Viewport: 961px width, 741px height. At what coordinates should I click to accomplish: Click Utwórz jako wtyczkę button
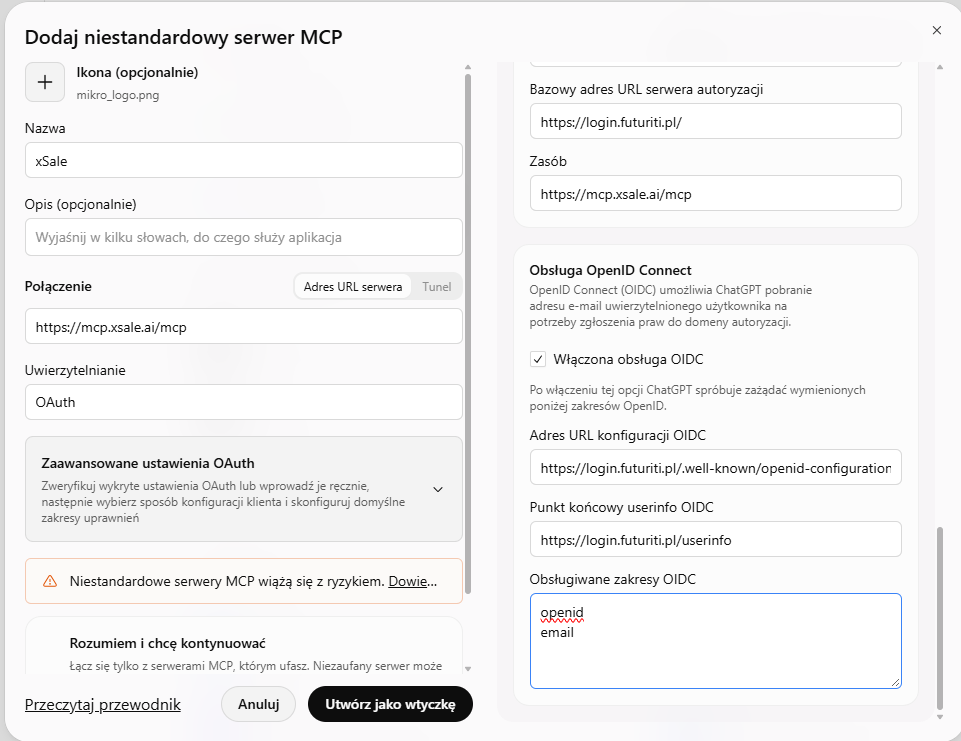(390, 704)
